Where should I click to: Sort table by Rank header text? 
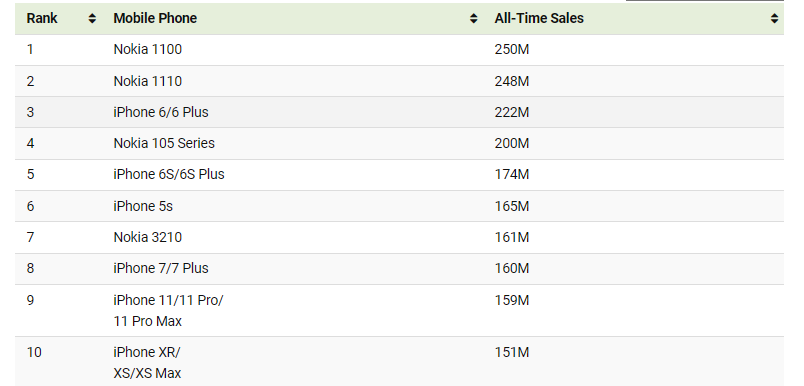pos(42,18)
